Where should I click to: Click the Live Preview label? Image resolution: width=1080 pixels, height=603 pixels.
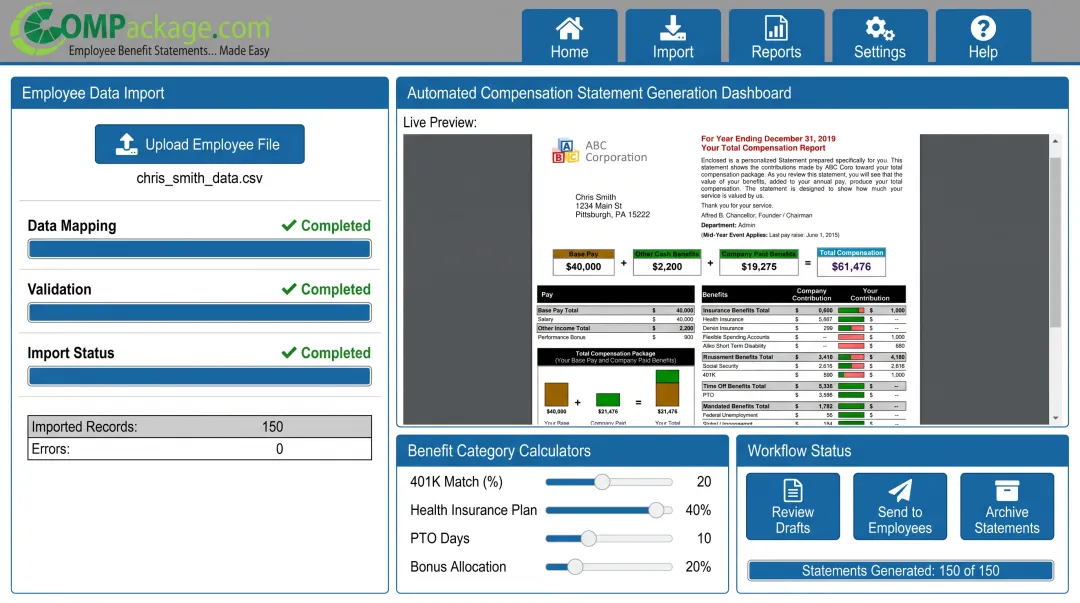point(439,122)
